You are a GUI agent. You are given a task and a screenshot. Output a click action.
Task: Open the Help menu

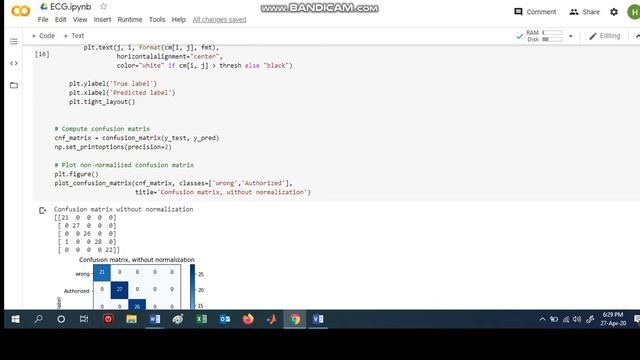178,20
